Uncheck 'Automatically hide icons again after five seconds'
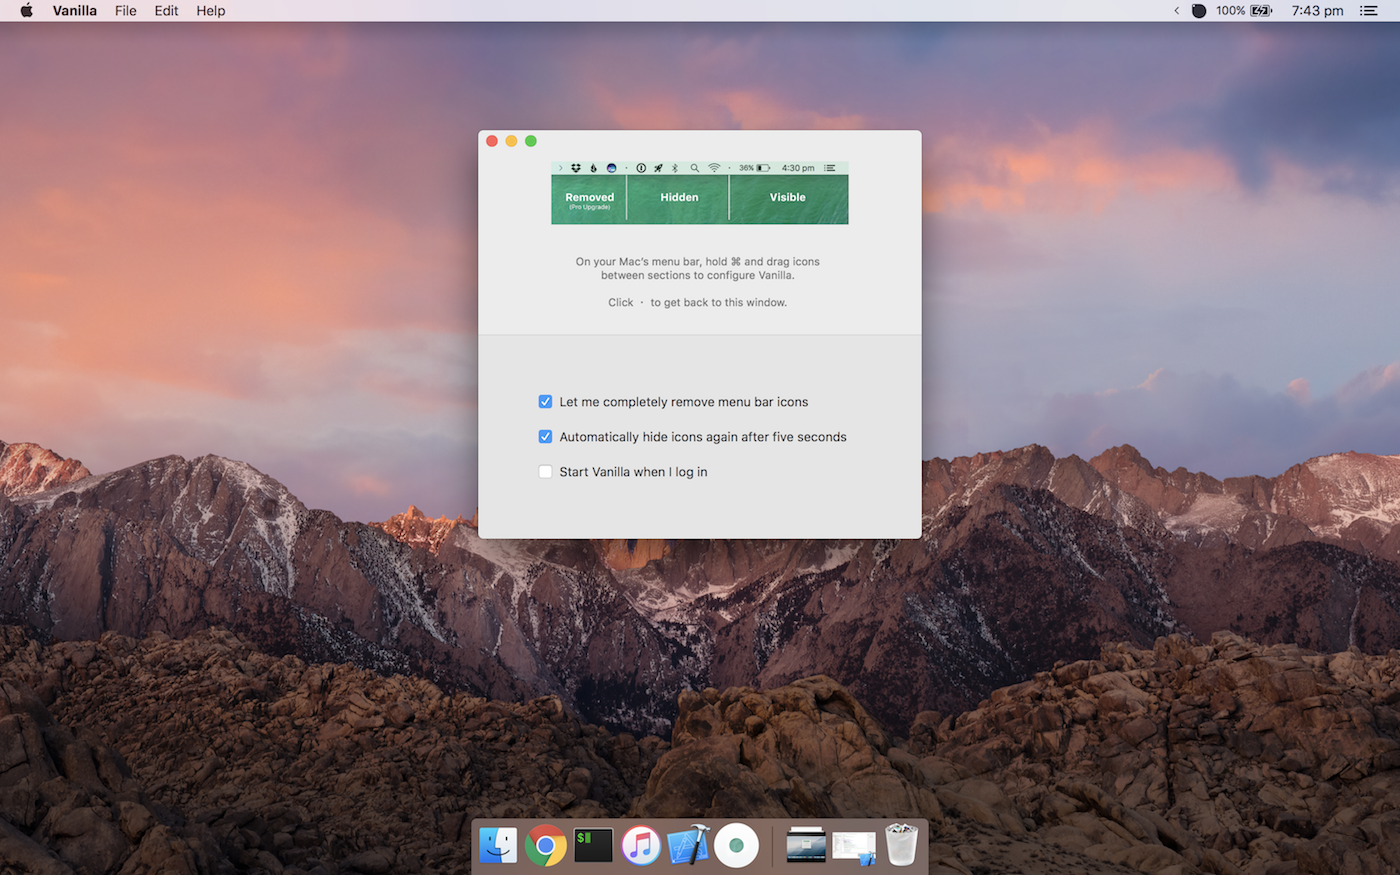The image size is (1400, 875). tap(545, 437)
